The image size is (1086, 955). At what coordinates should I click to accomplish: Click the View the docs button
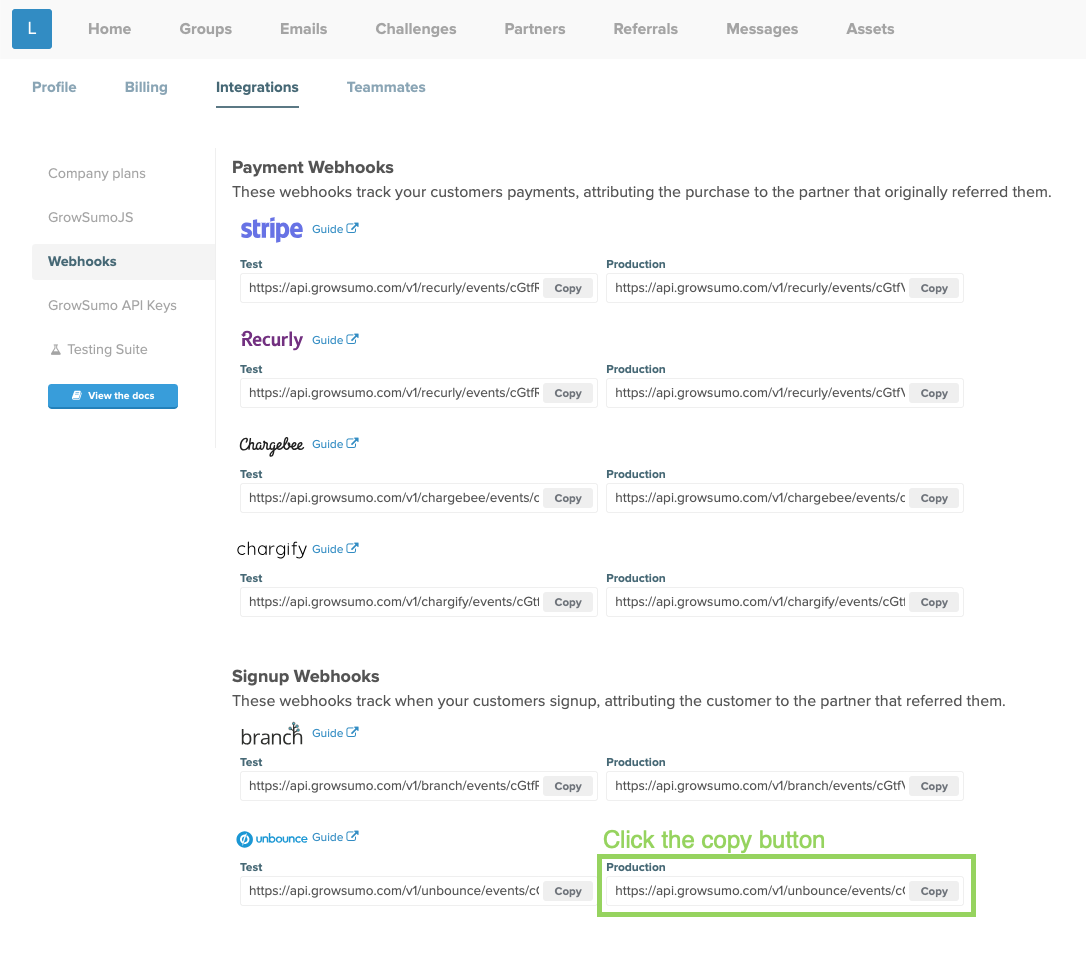(x=113, y=396)
